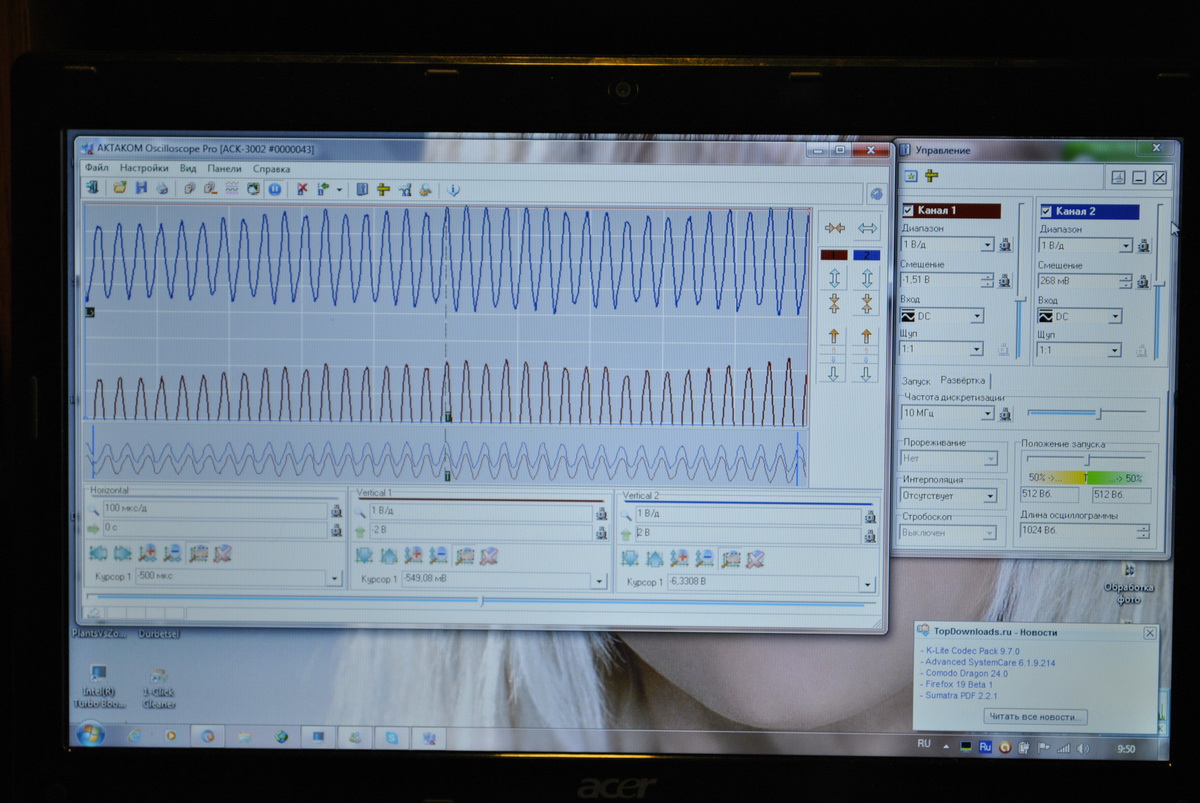Click the yellow cursor icon in Управление panel

pyautogui.click(x=931, y=176)
